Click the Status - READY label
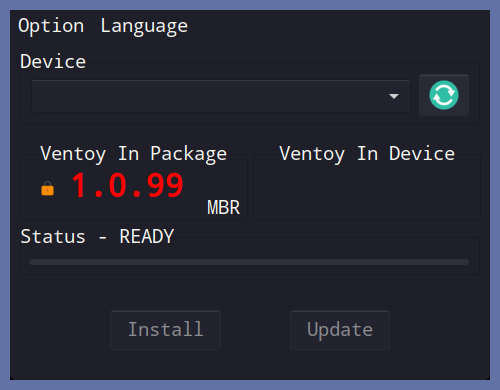 click(97, 237)
